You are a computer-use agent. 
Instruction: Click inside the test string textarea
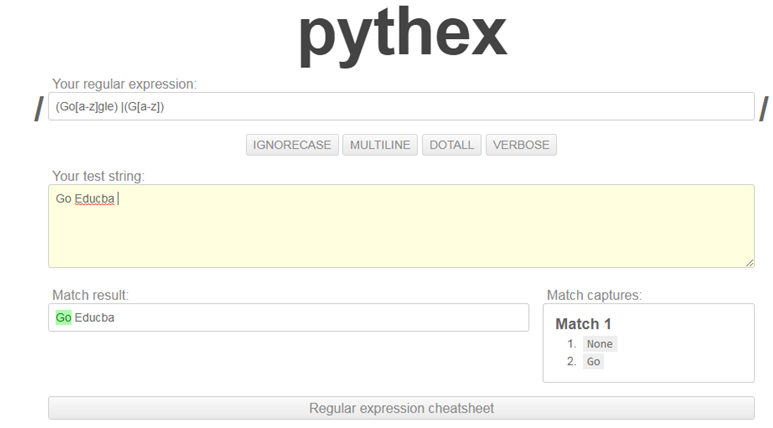pos(400,230)
